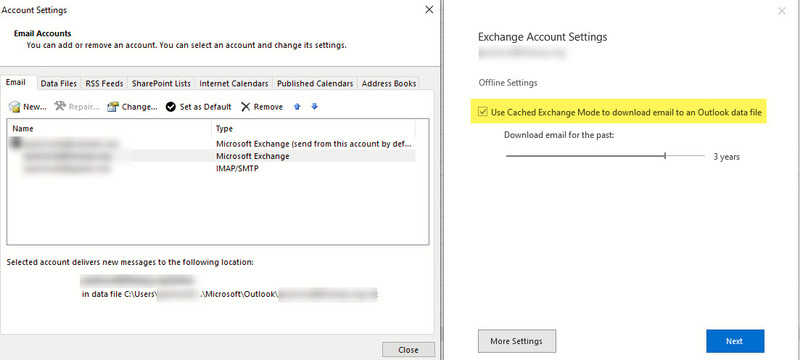Select the default Microsoft Exchange account row

(x=211, y=144)
